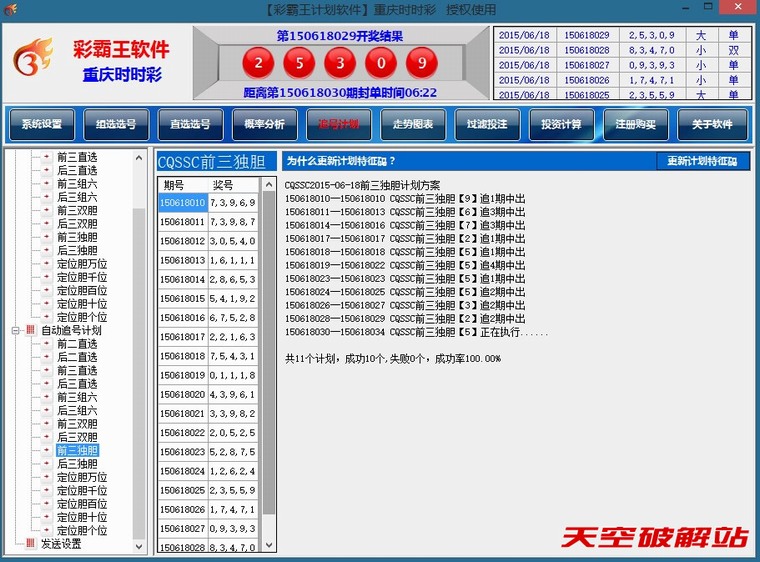
Task: Select 前二直选 in the plan tree
Action: (77, 344)
